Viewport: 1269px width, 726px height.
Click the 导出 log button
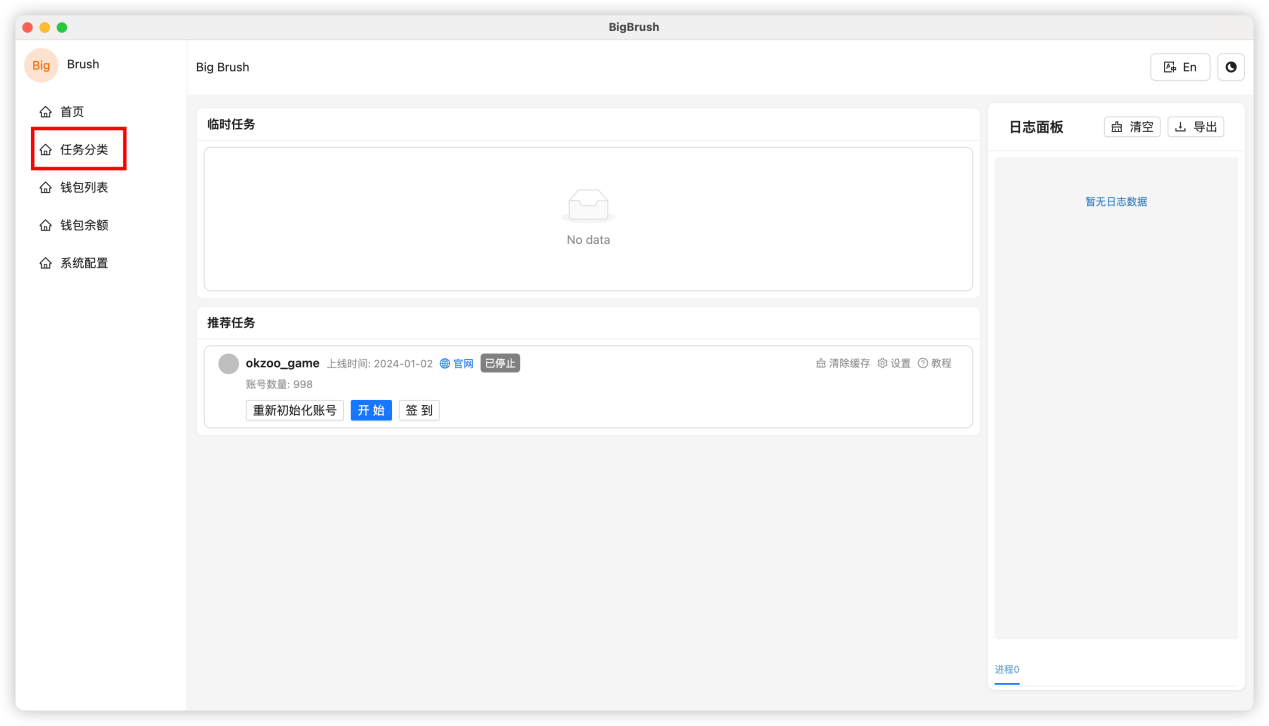tap(1195, 127)
